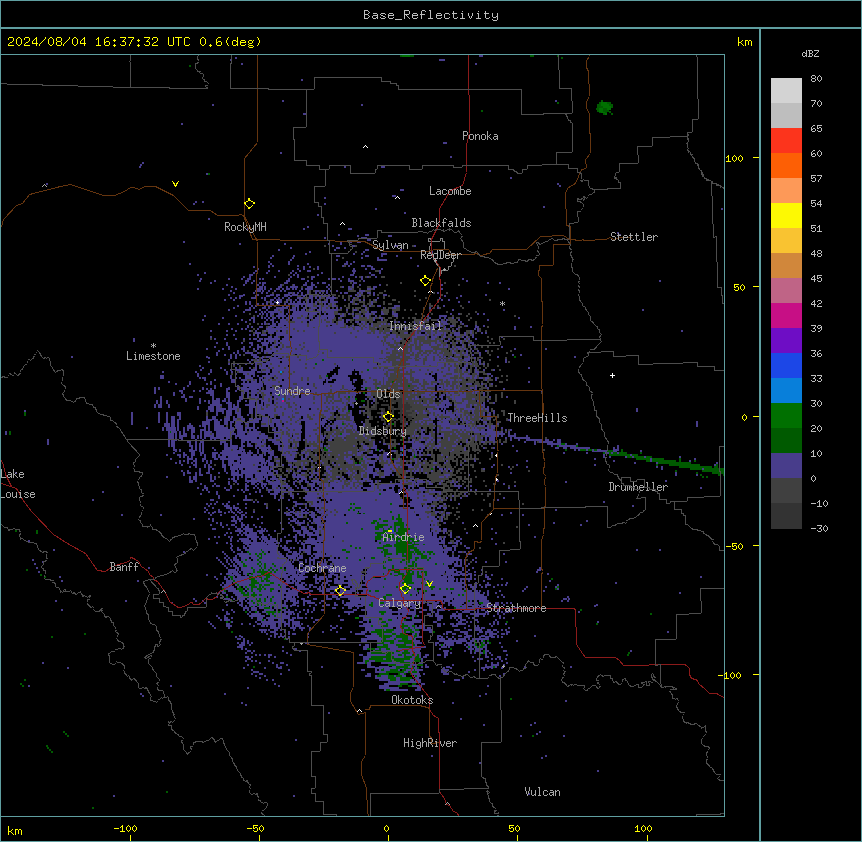The height and width of the screenshot is (842, 862).
Task: Click the -50 tick on the bottom axis
Action: click(x=255, y=828)
